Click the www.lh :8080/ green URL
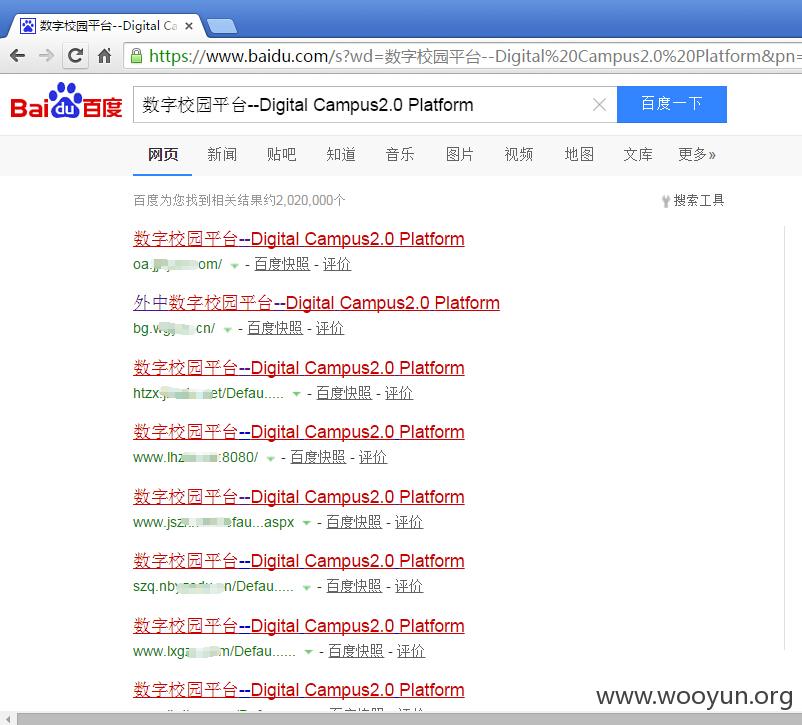The height and width of the screenshot is (725, 802). 195,457
